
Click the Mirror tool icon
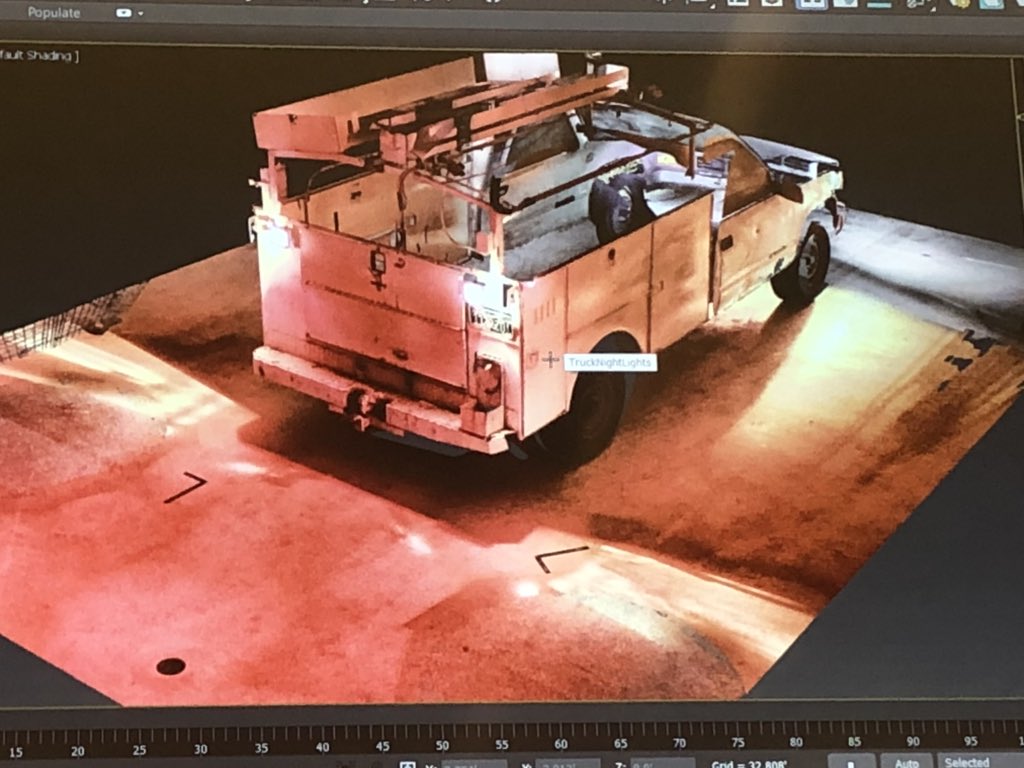pyautogui.click(x=664, y=3)
